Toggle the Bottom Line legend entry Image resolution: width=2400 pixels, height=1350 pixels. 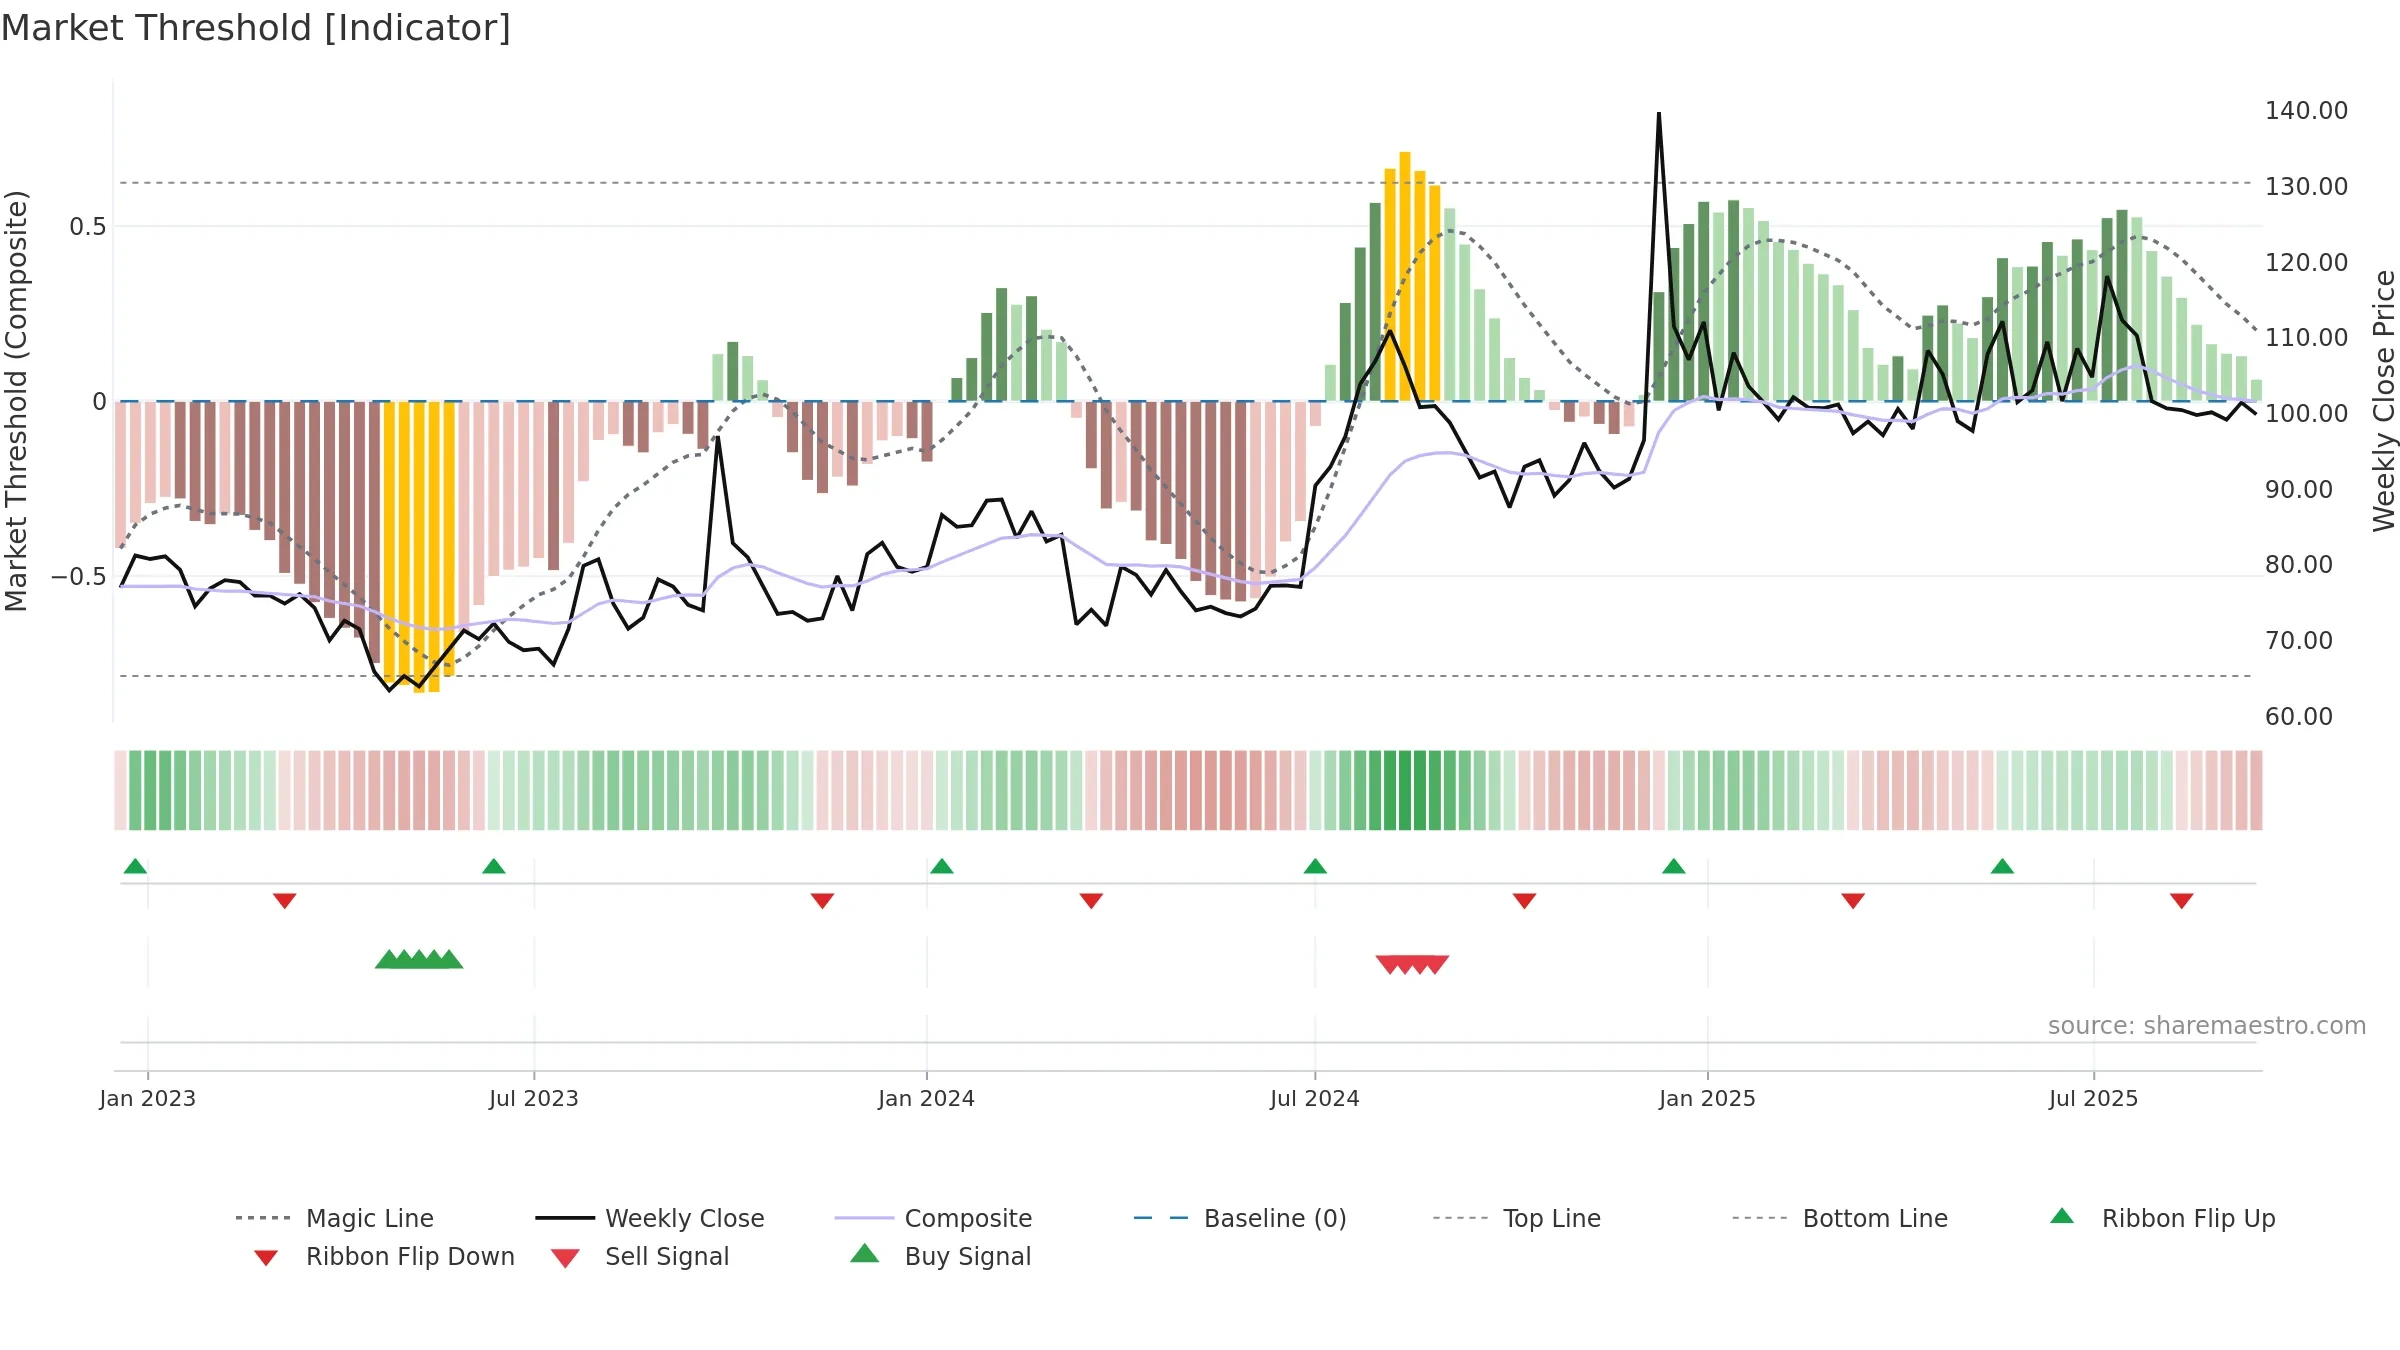1840,1218
